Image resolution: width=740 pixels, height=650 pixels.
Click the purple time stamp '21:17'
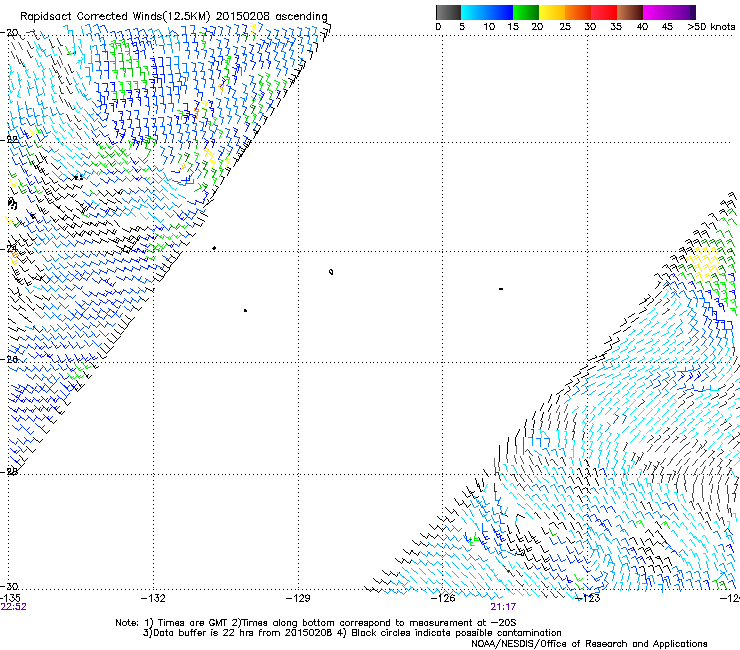[x=503, y=607]
